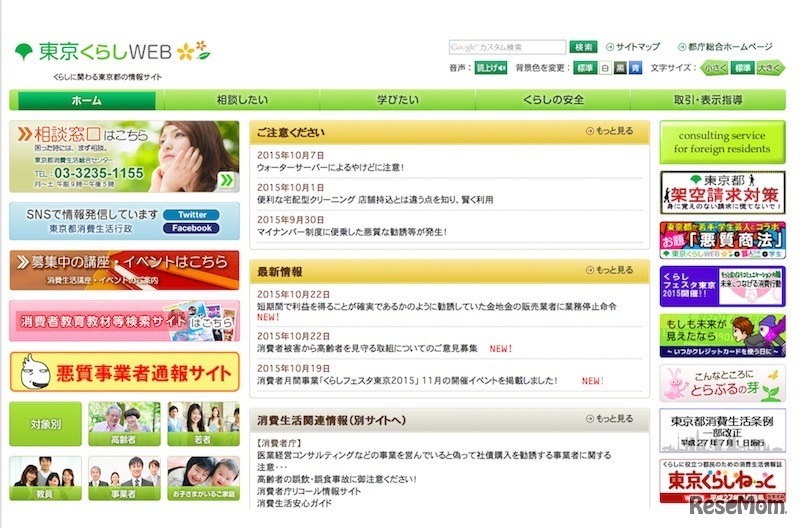This screenshot has height=528, width=800.
Task: Open 消費生活安心ガイド link
Action: coord(294,503)
